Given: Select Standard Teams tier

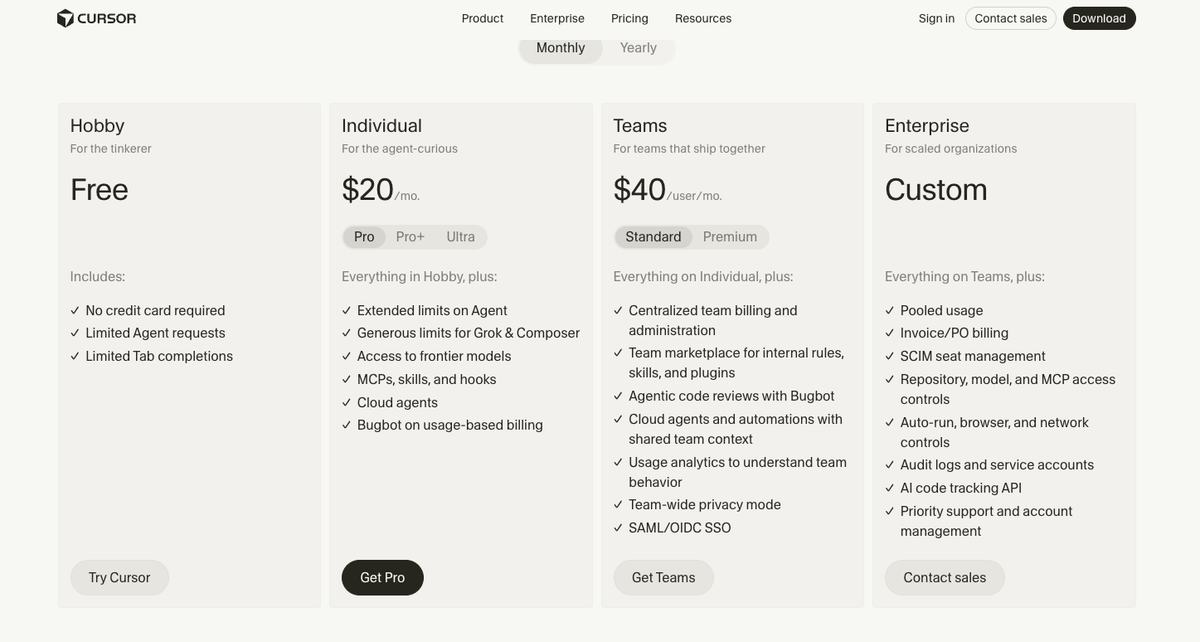Looking at the screenshot, I should pyautogui.click(x=653, y=237).
